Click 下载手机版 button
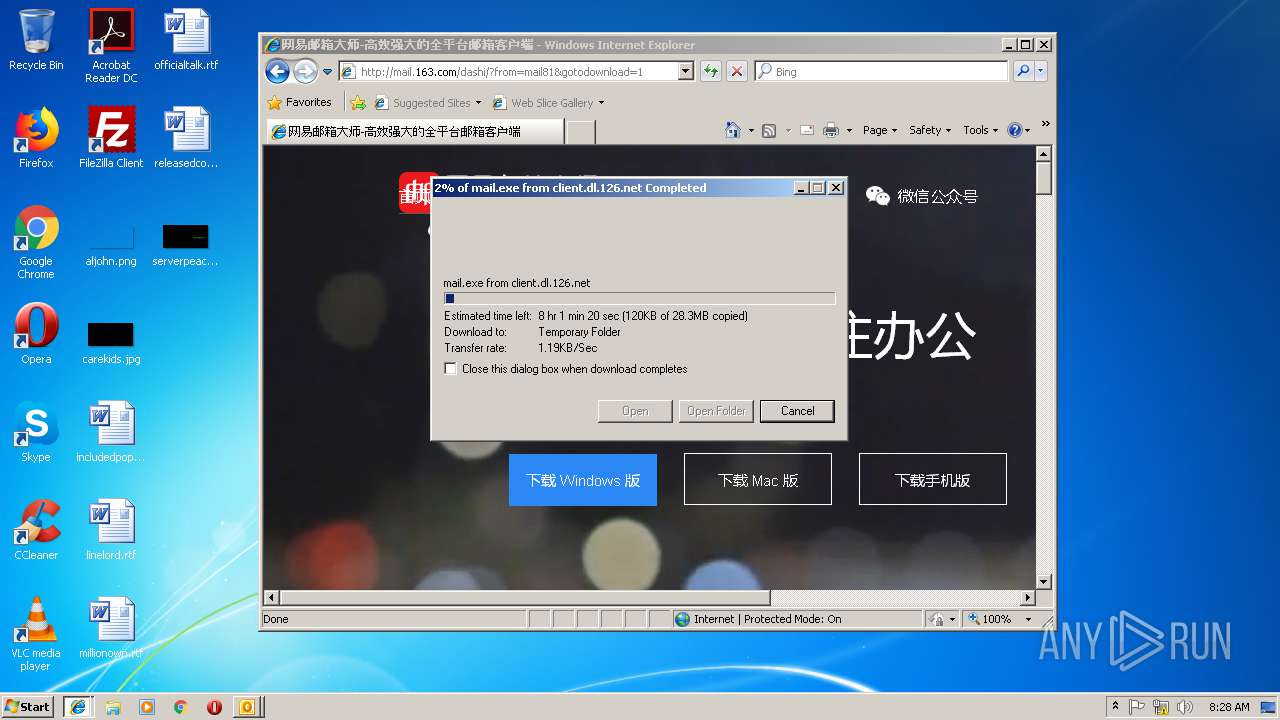 click(933, 480)
